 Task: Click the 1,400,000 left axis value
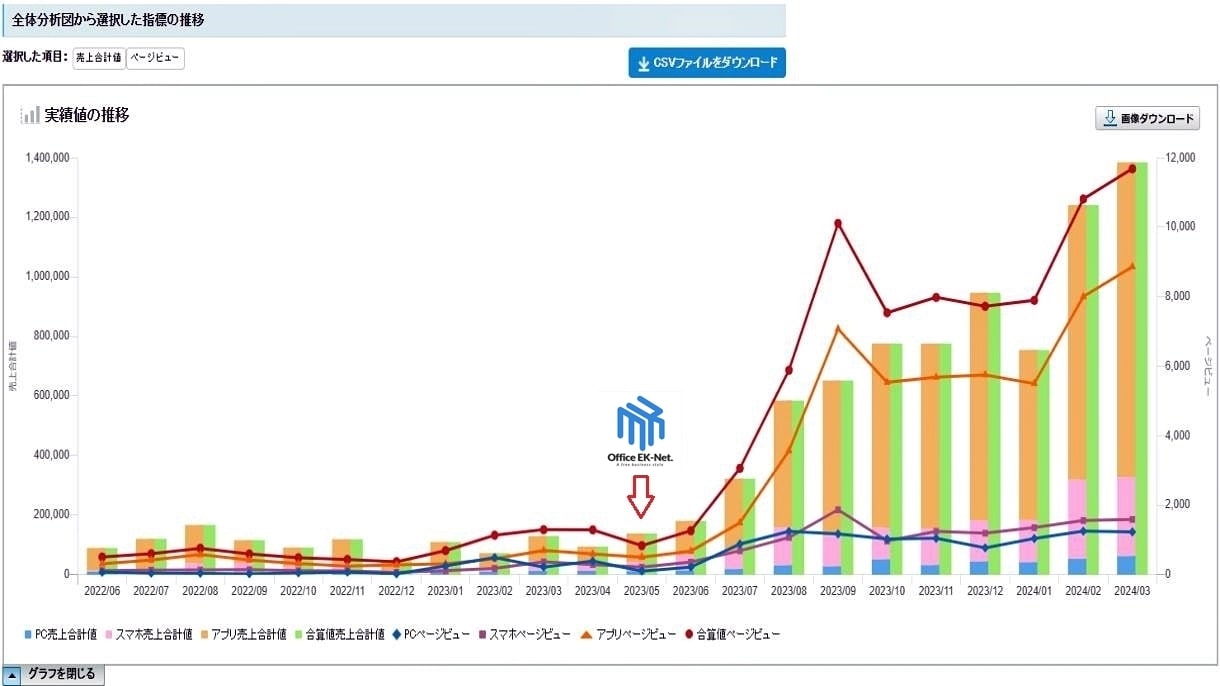pyautogui.click(x=47, y=158)
